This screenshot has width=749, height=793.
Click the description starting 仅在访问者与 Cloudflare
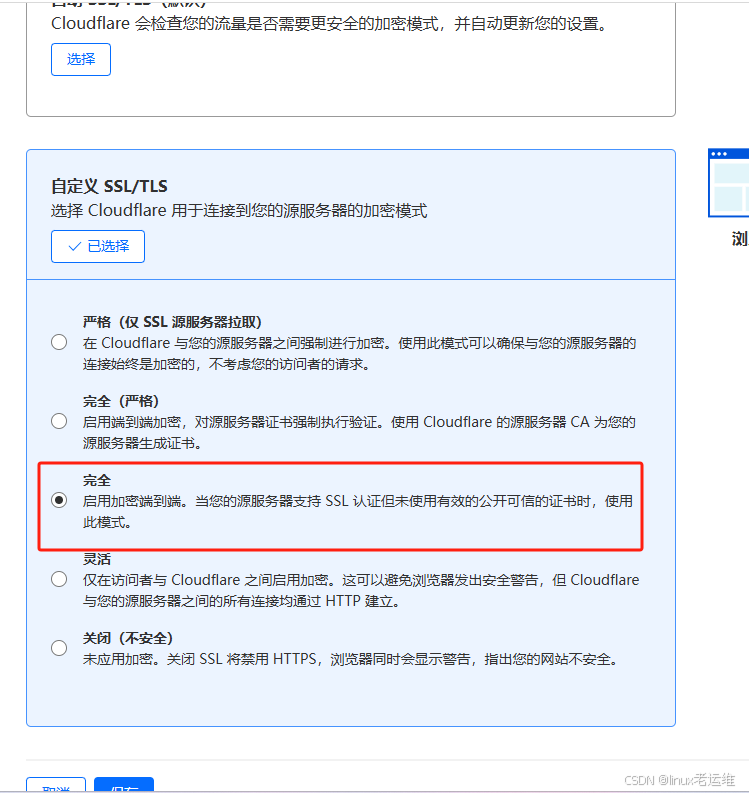(361, 590)
